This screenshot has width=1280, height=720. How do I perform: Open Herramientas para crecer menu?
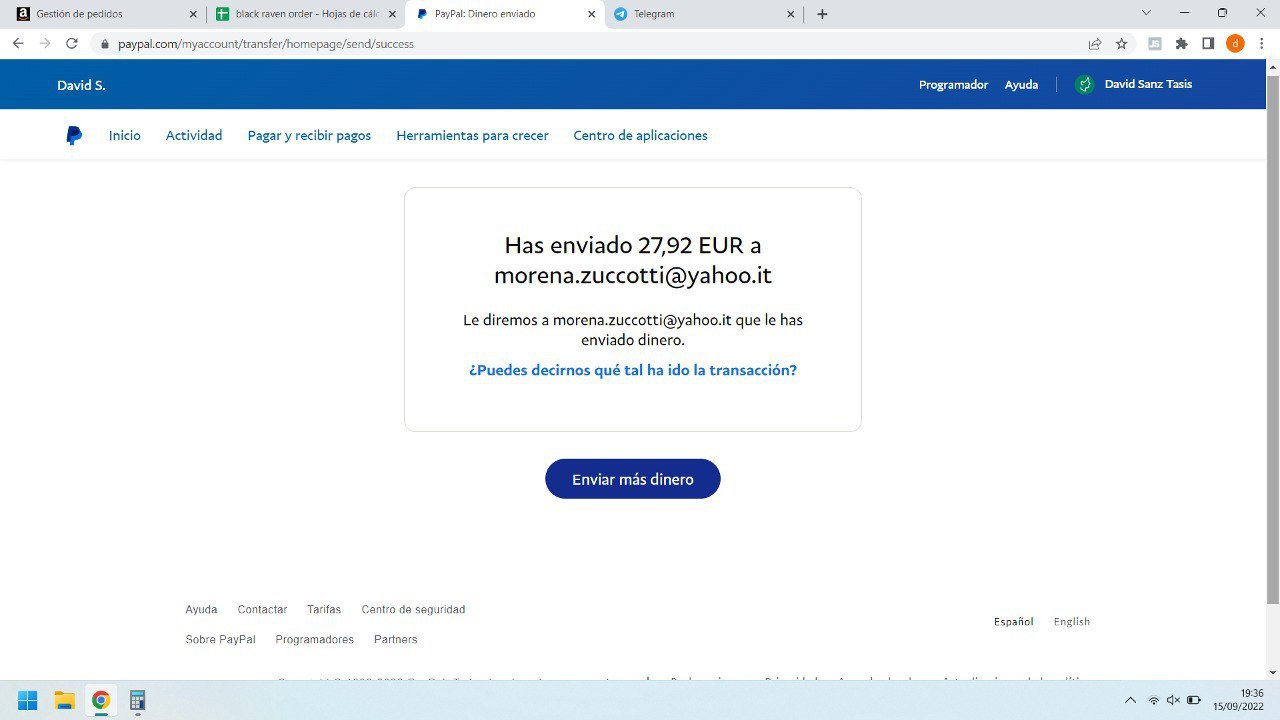472,135
